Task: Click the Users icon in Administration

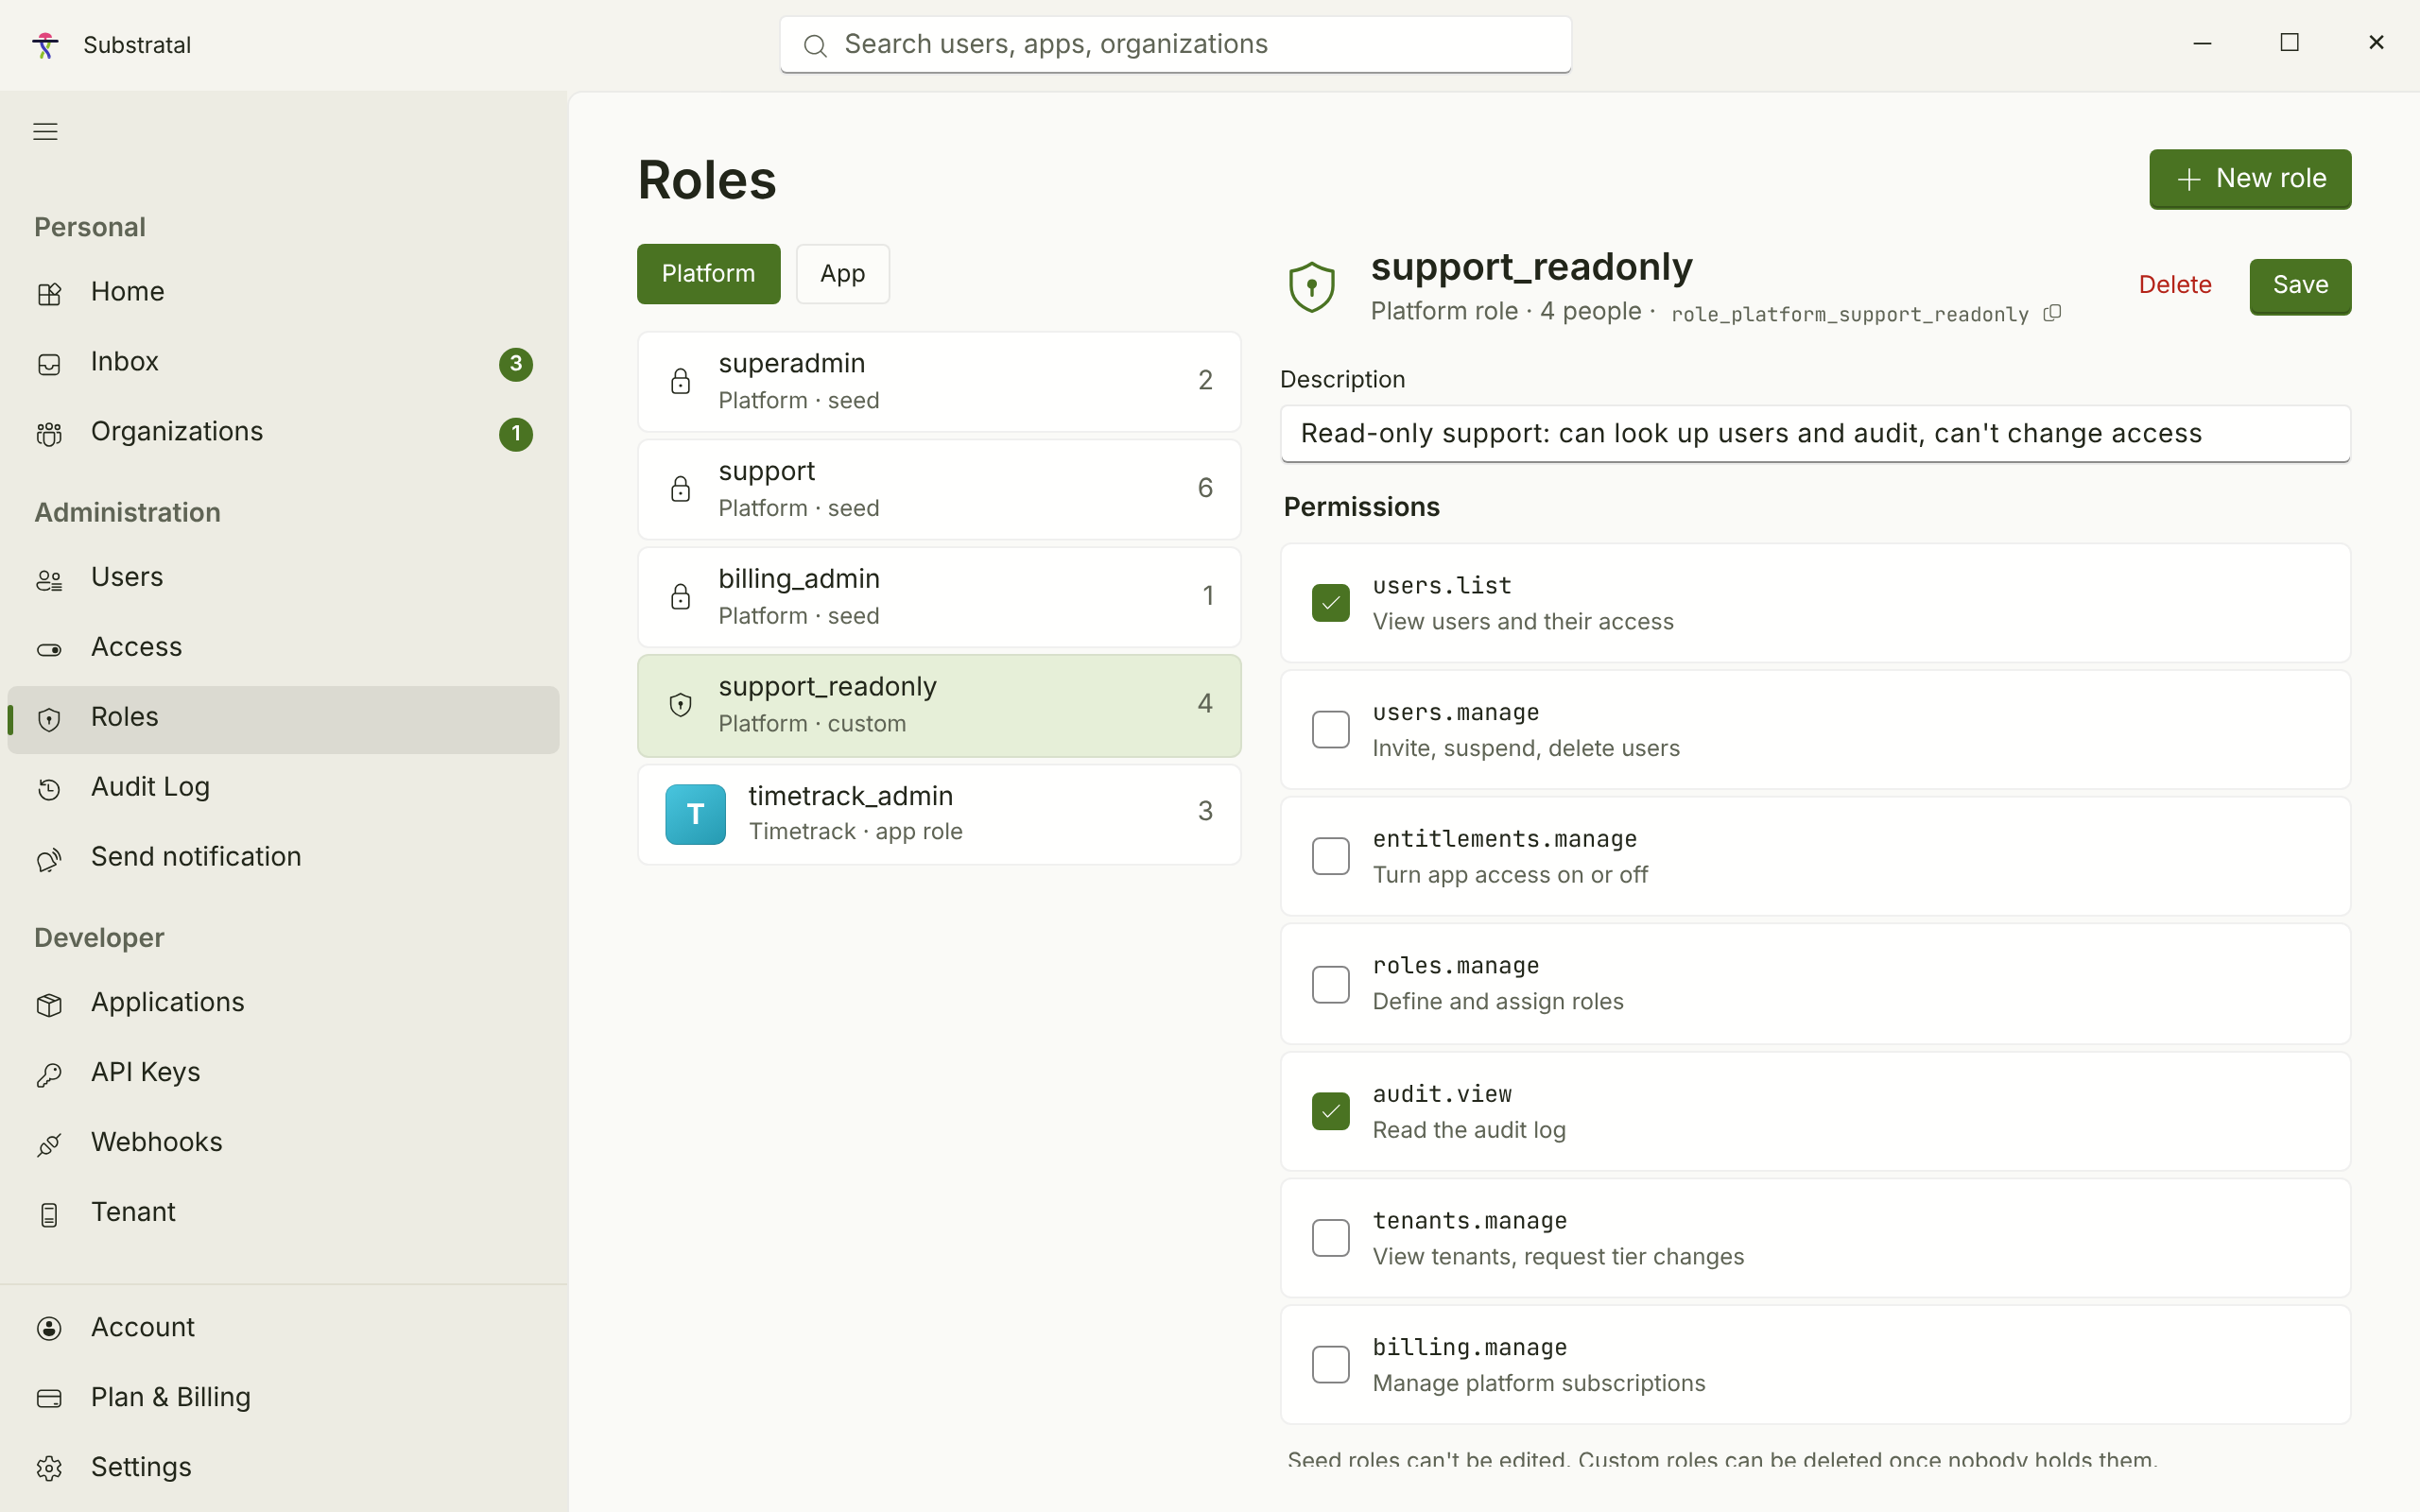Action: click(49, 579)
